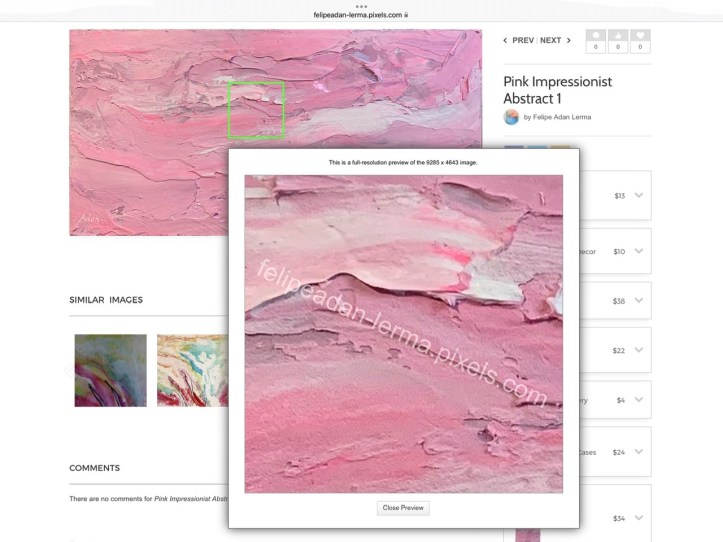
Task: Open the first similar image thumbnail
Action: 110,370
